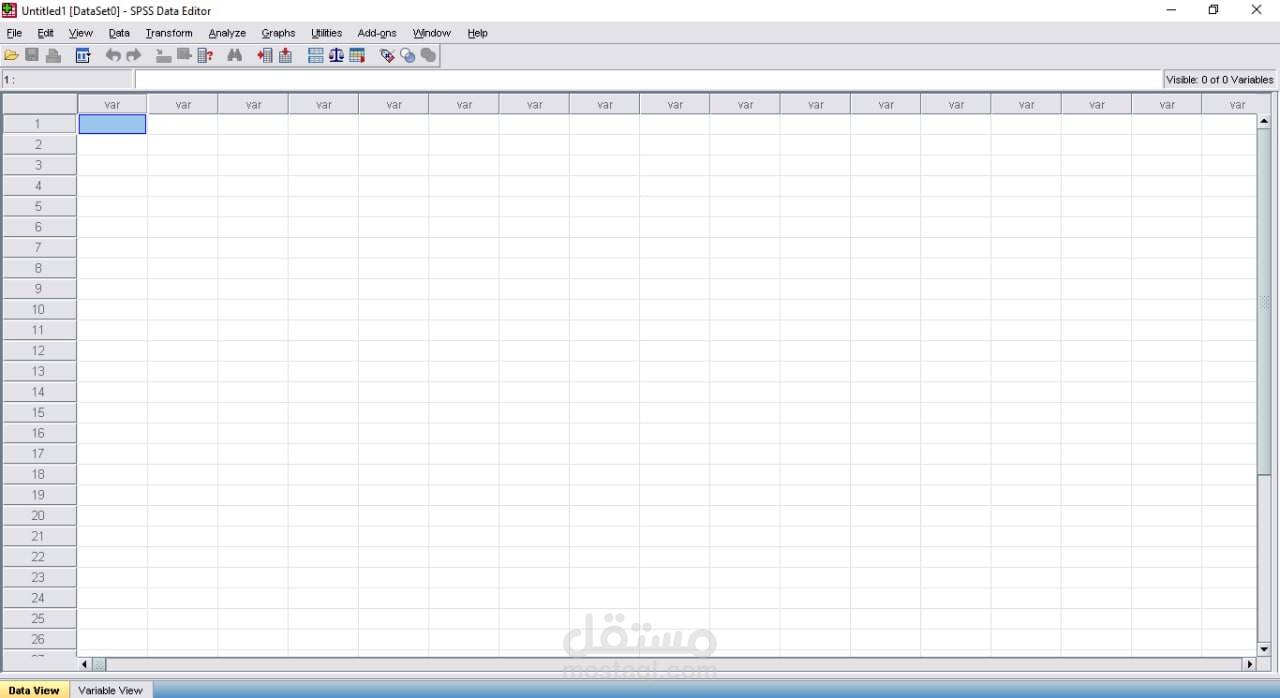1280x698 pixels.
Task: Open the Data menu
Action: [x=119, y=33]
